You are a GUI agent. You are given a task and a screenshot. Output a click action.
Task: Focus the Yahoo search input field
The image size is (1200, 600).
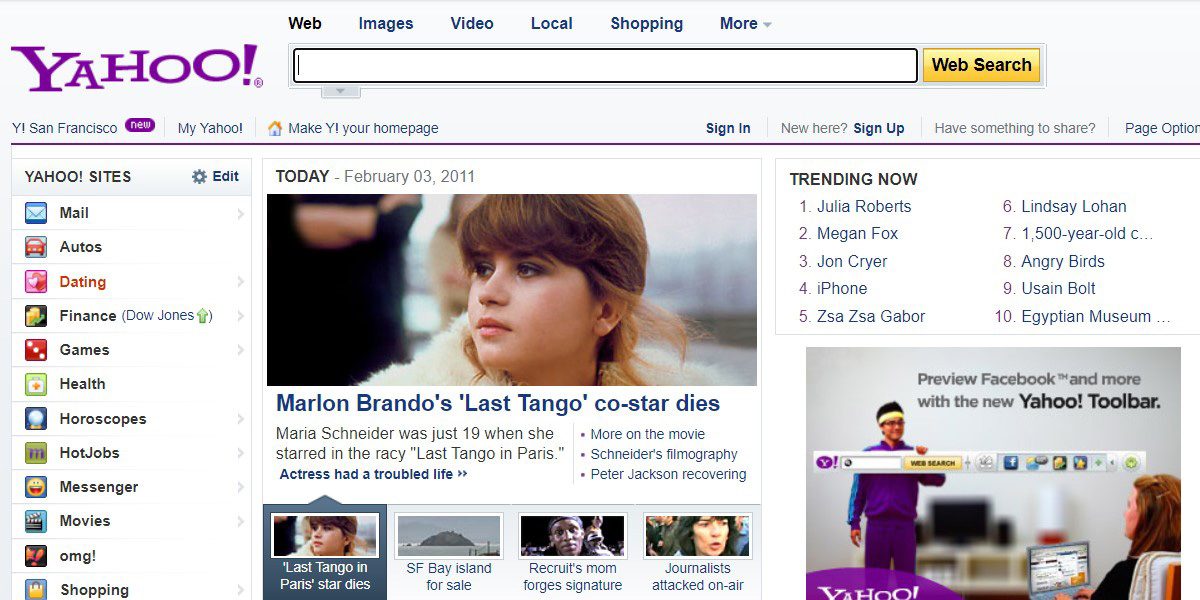pos(605,66)
